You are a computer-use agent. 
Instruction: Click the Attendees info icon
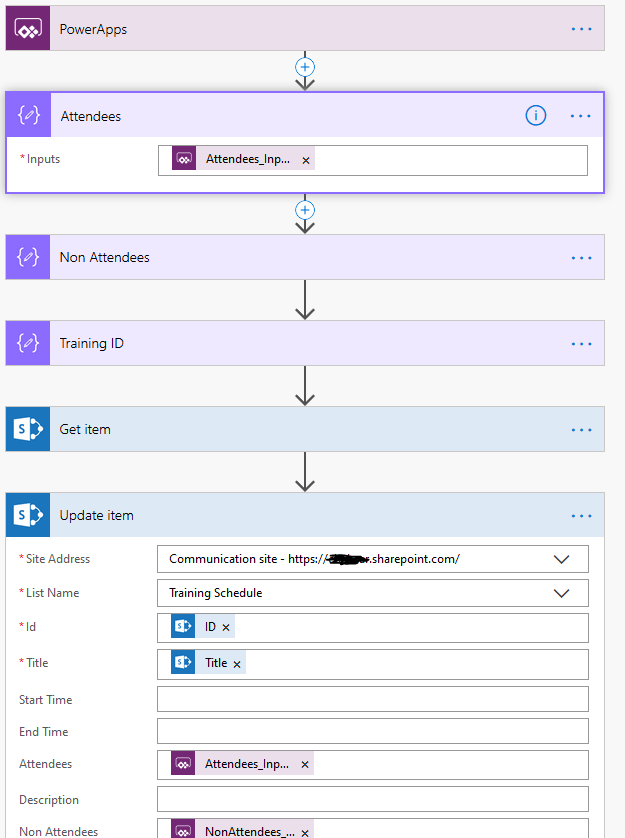(x=536, y=116)
